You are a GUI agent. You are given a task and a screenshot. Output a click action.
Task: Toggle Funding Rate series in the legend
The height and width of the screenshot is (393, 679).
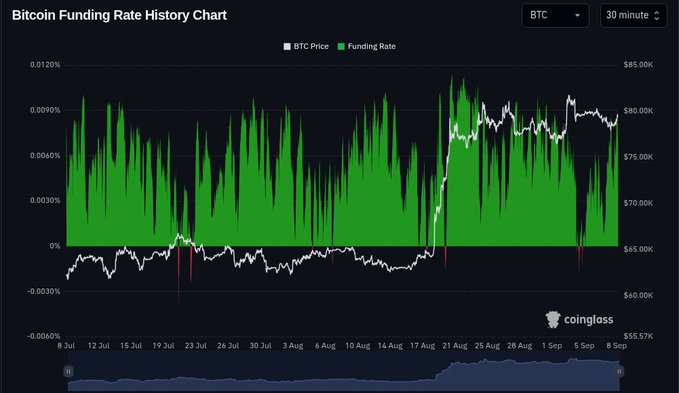click(x=366, y=46)
